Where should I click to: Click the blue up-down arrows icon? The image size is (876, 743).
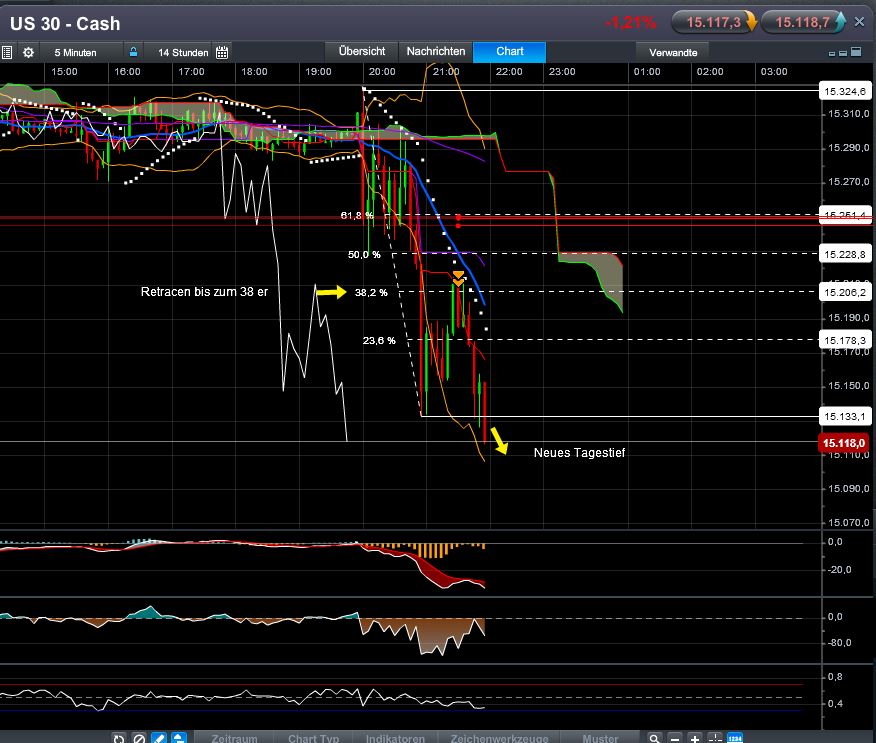179,738
